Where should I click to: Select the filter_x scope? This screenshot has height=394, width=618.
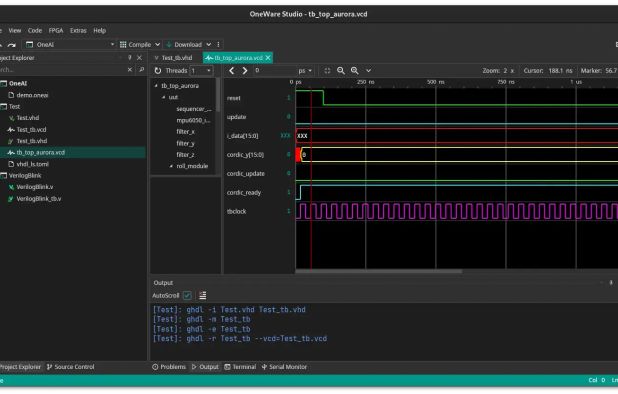click(185, 132)
